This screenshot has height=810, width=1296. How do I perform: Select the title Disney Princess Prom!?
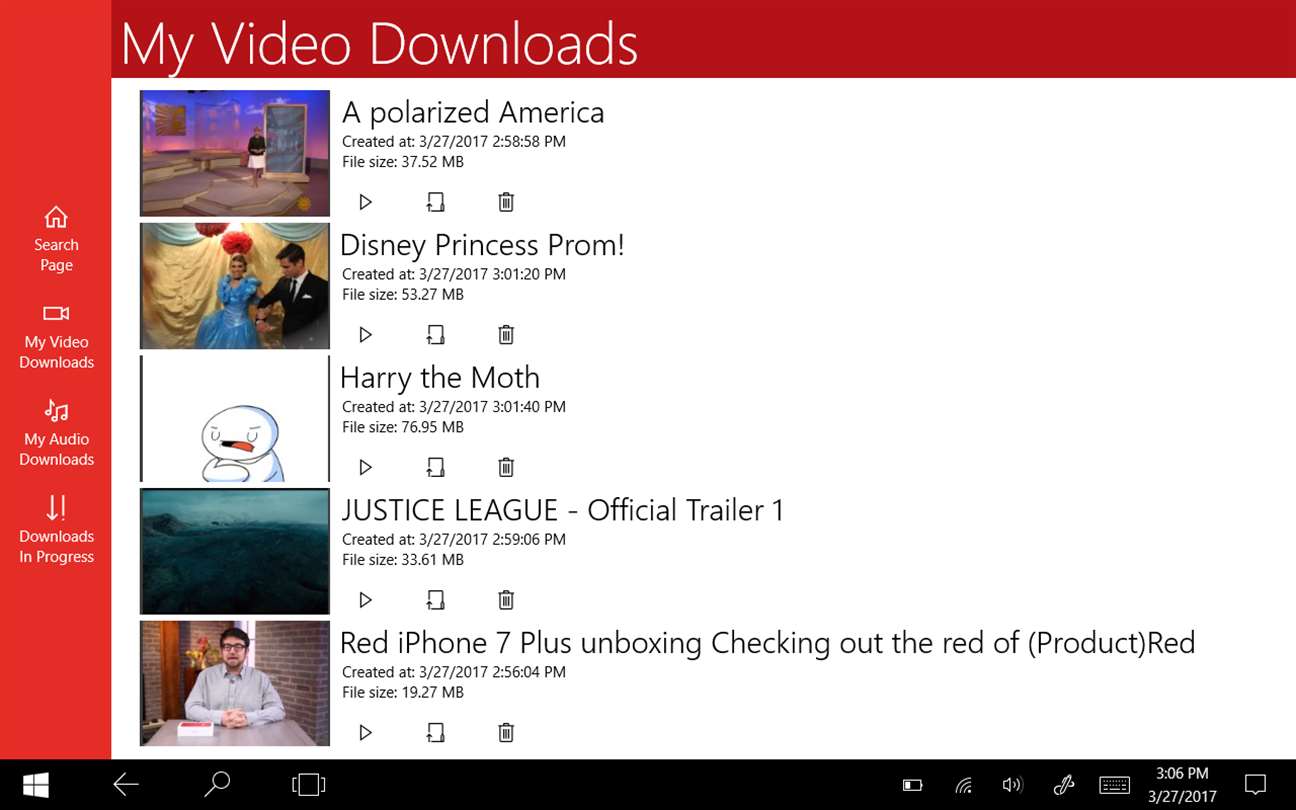(x=482, y=245)
